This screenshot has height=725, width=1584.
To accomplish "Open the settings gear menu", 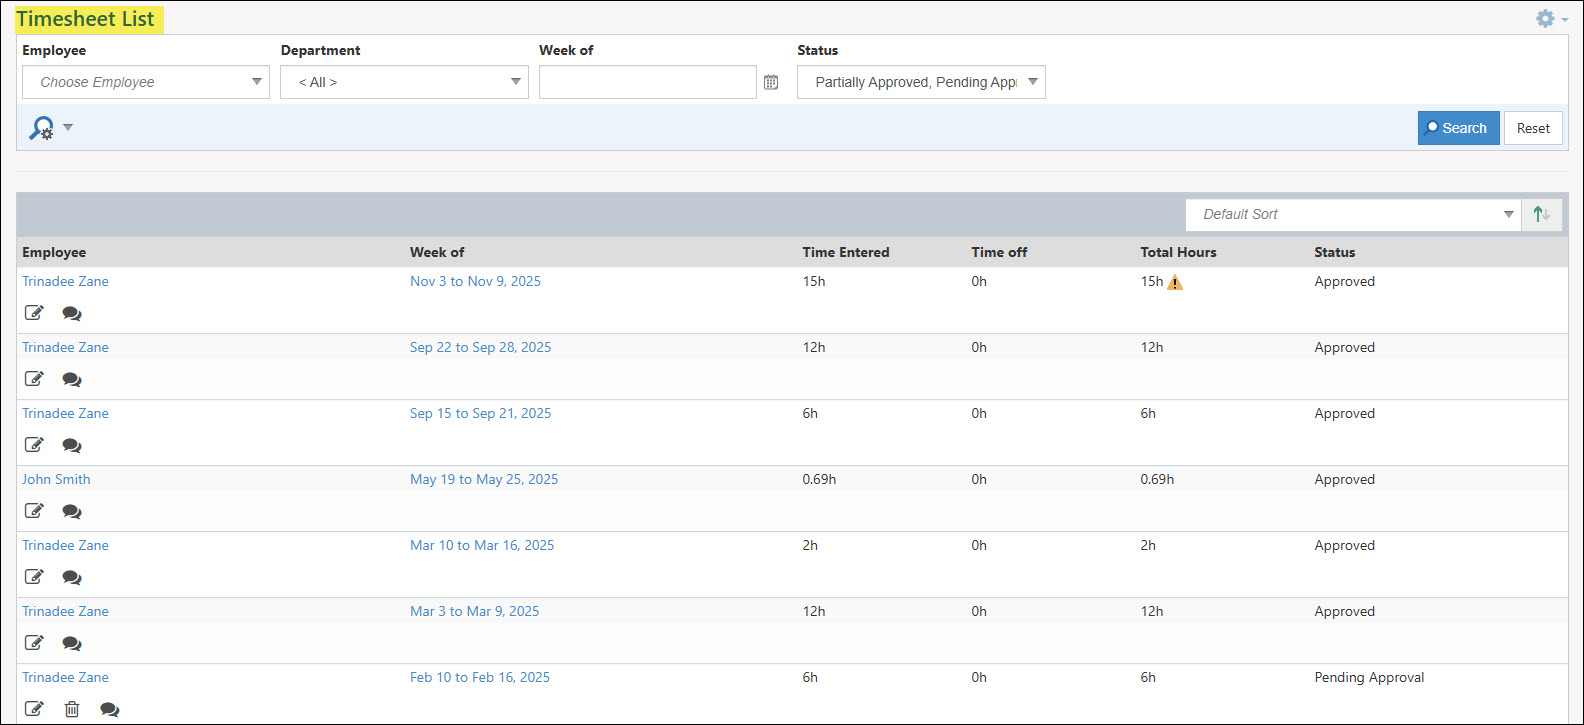I will click(1551, 19).
